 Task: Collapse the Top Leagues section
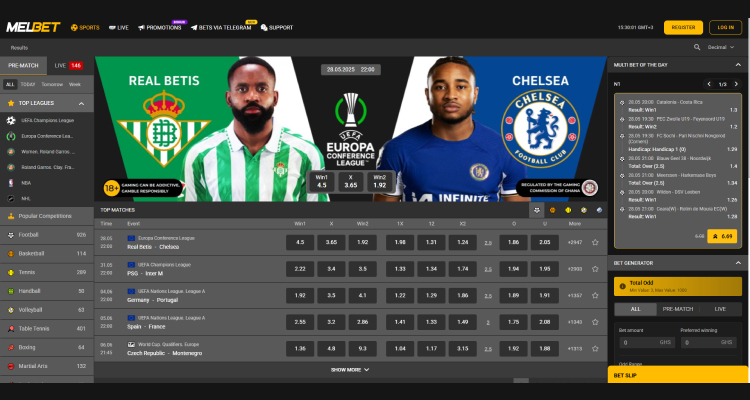coord(81,103)
